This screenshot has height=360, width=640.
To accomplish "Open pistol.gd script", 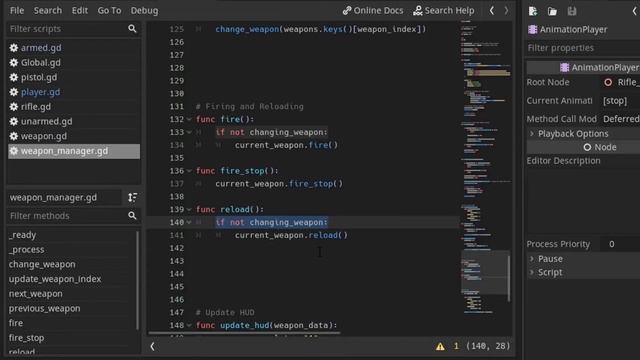I will tap(39, 77).
